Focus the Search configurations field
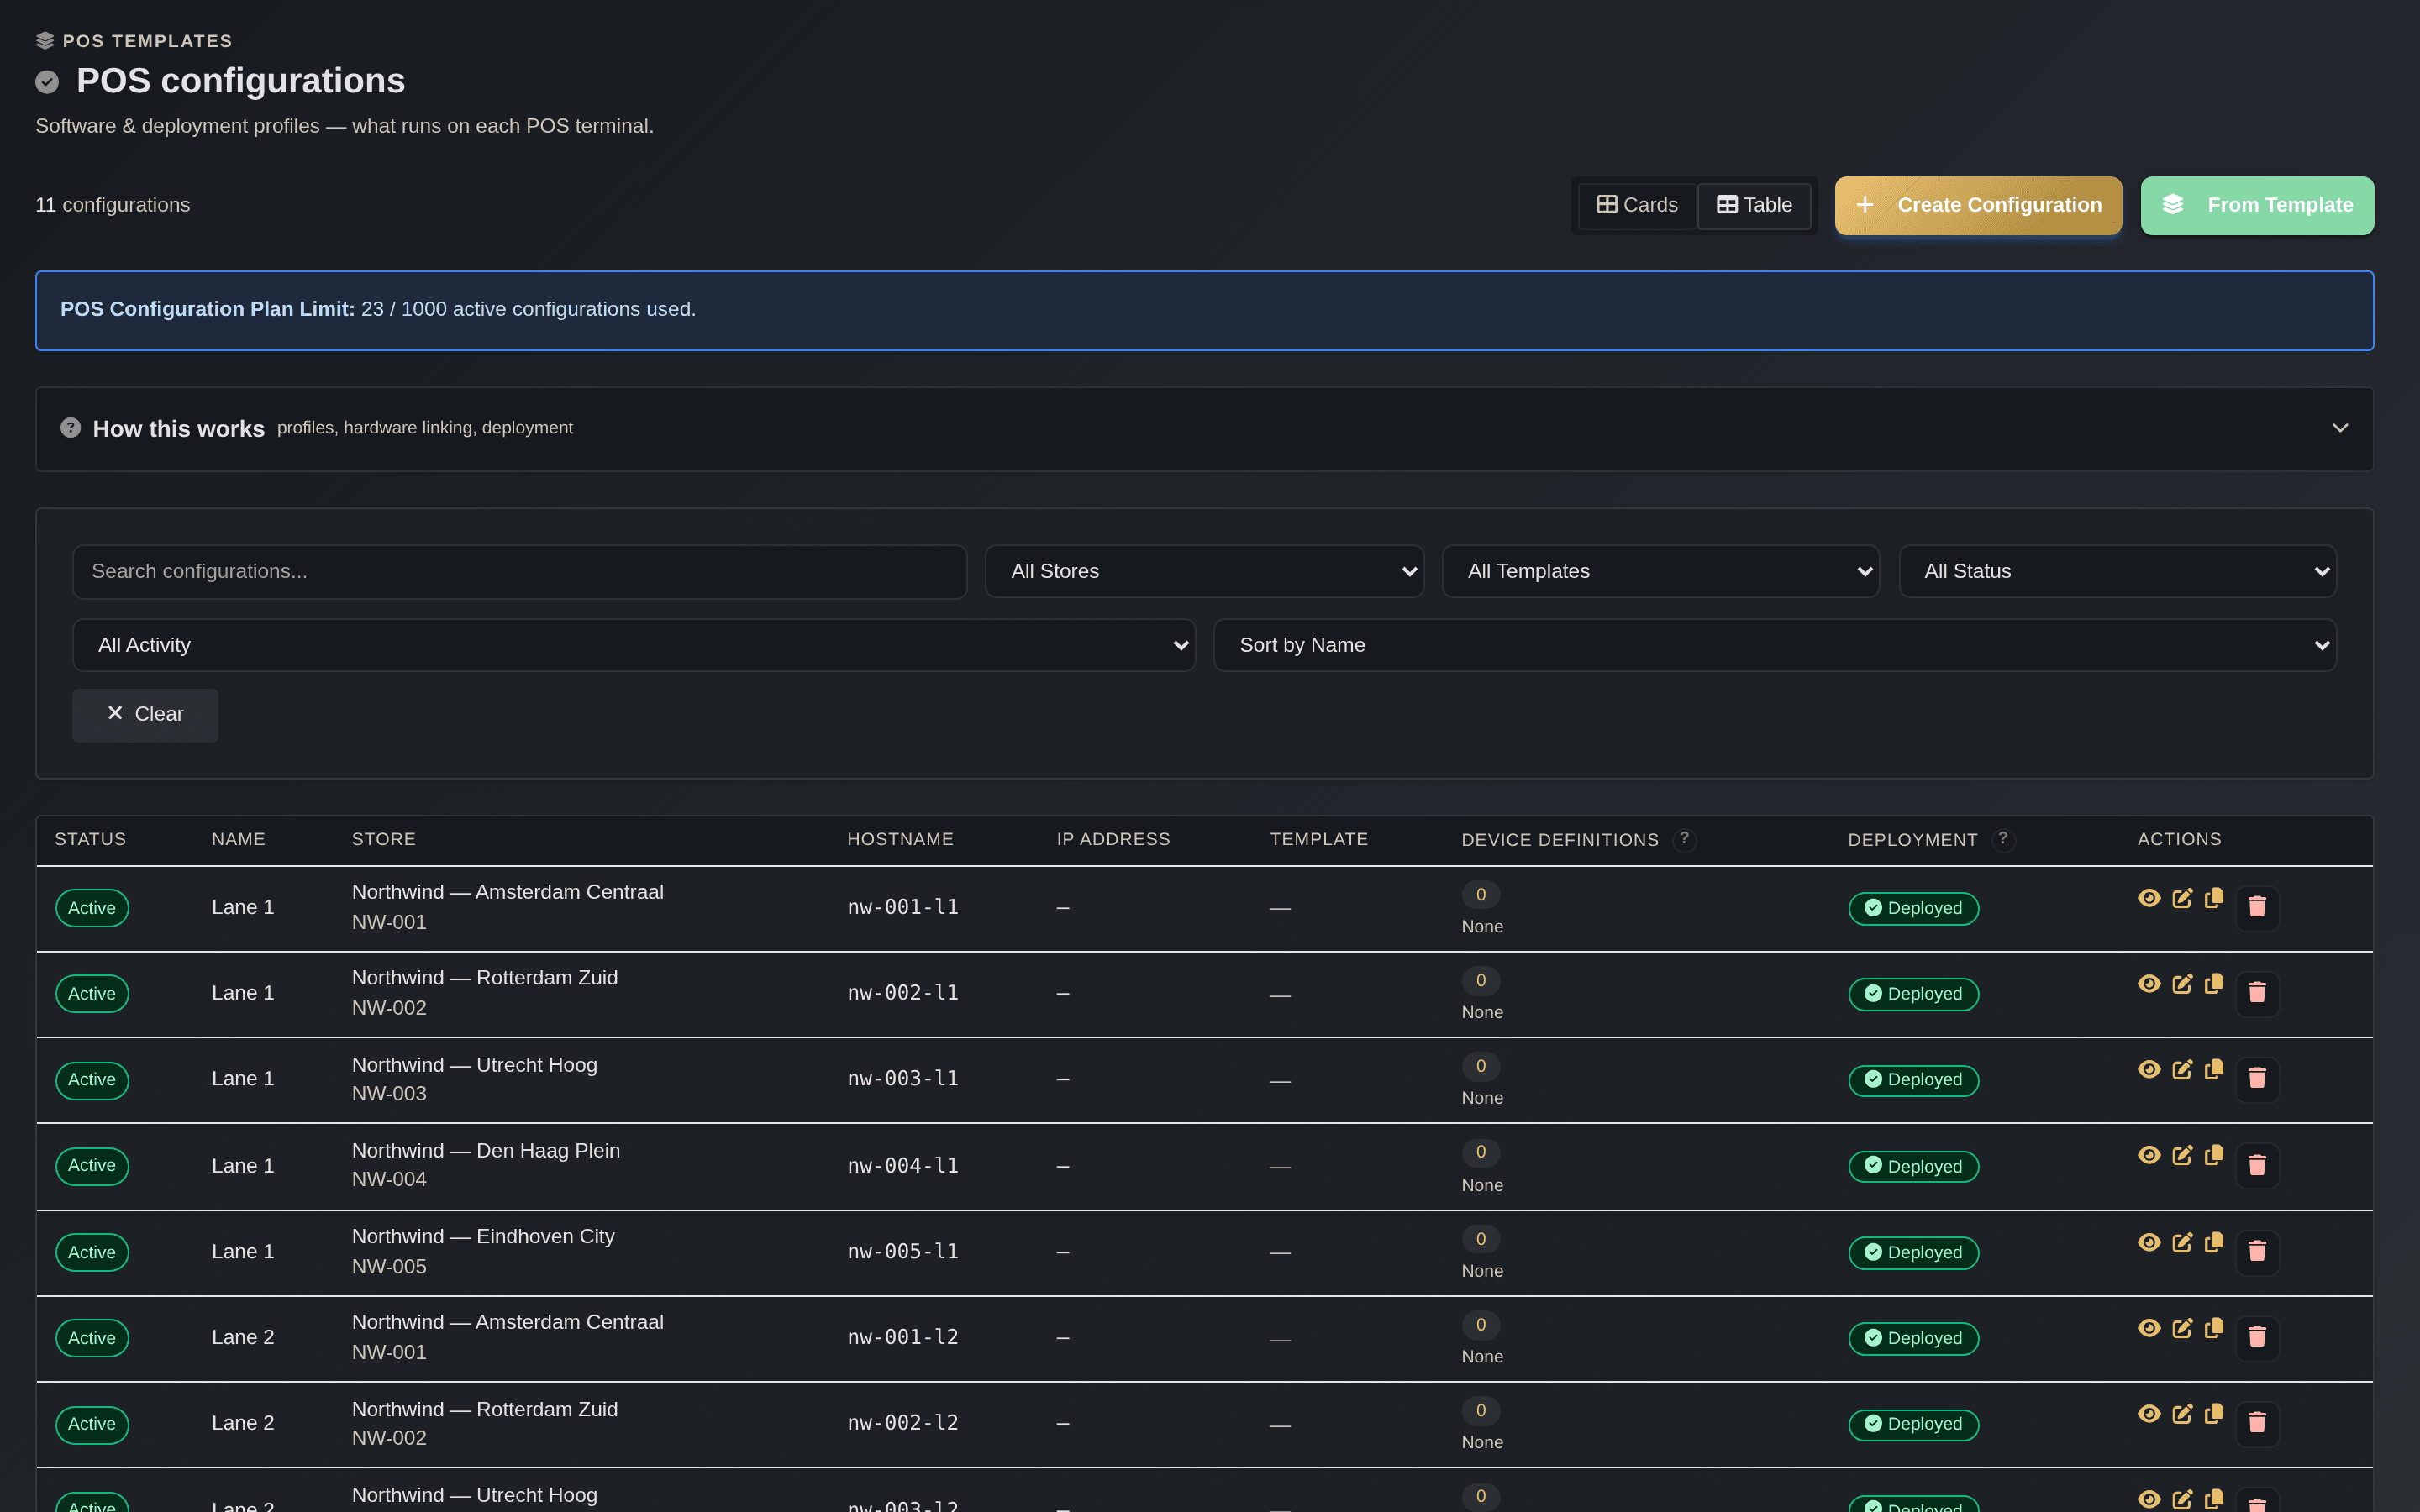 tap(519, 571)
